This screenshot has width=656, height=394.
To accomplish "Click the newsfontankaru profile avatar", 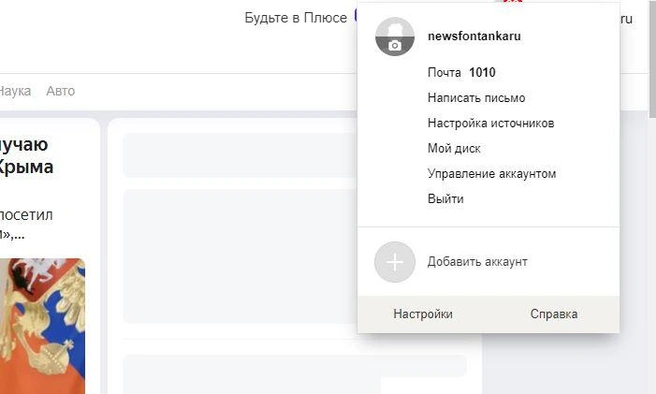I will pyautogui.click(x=395, y=36).
